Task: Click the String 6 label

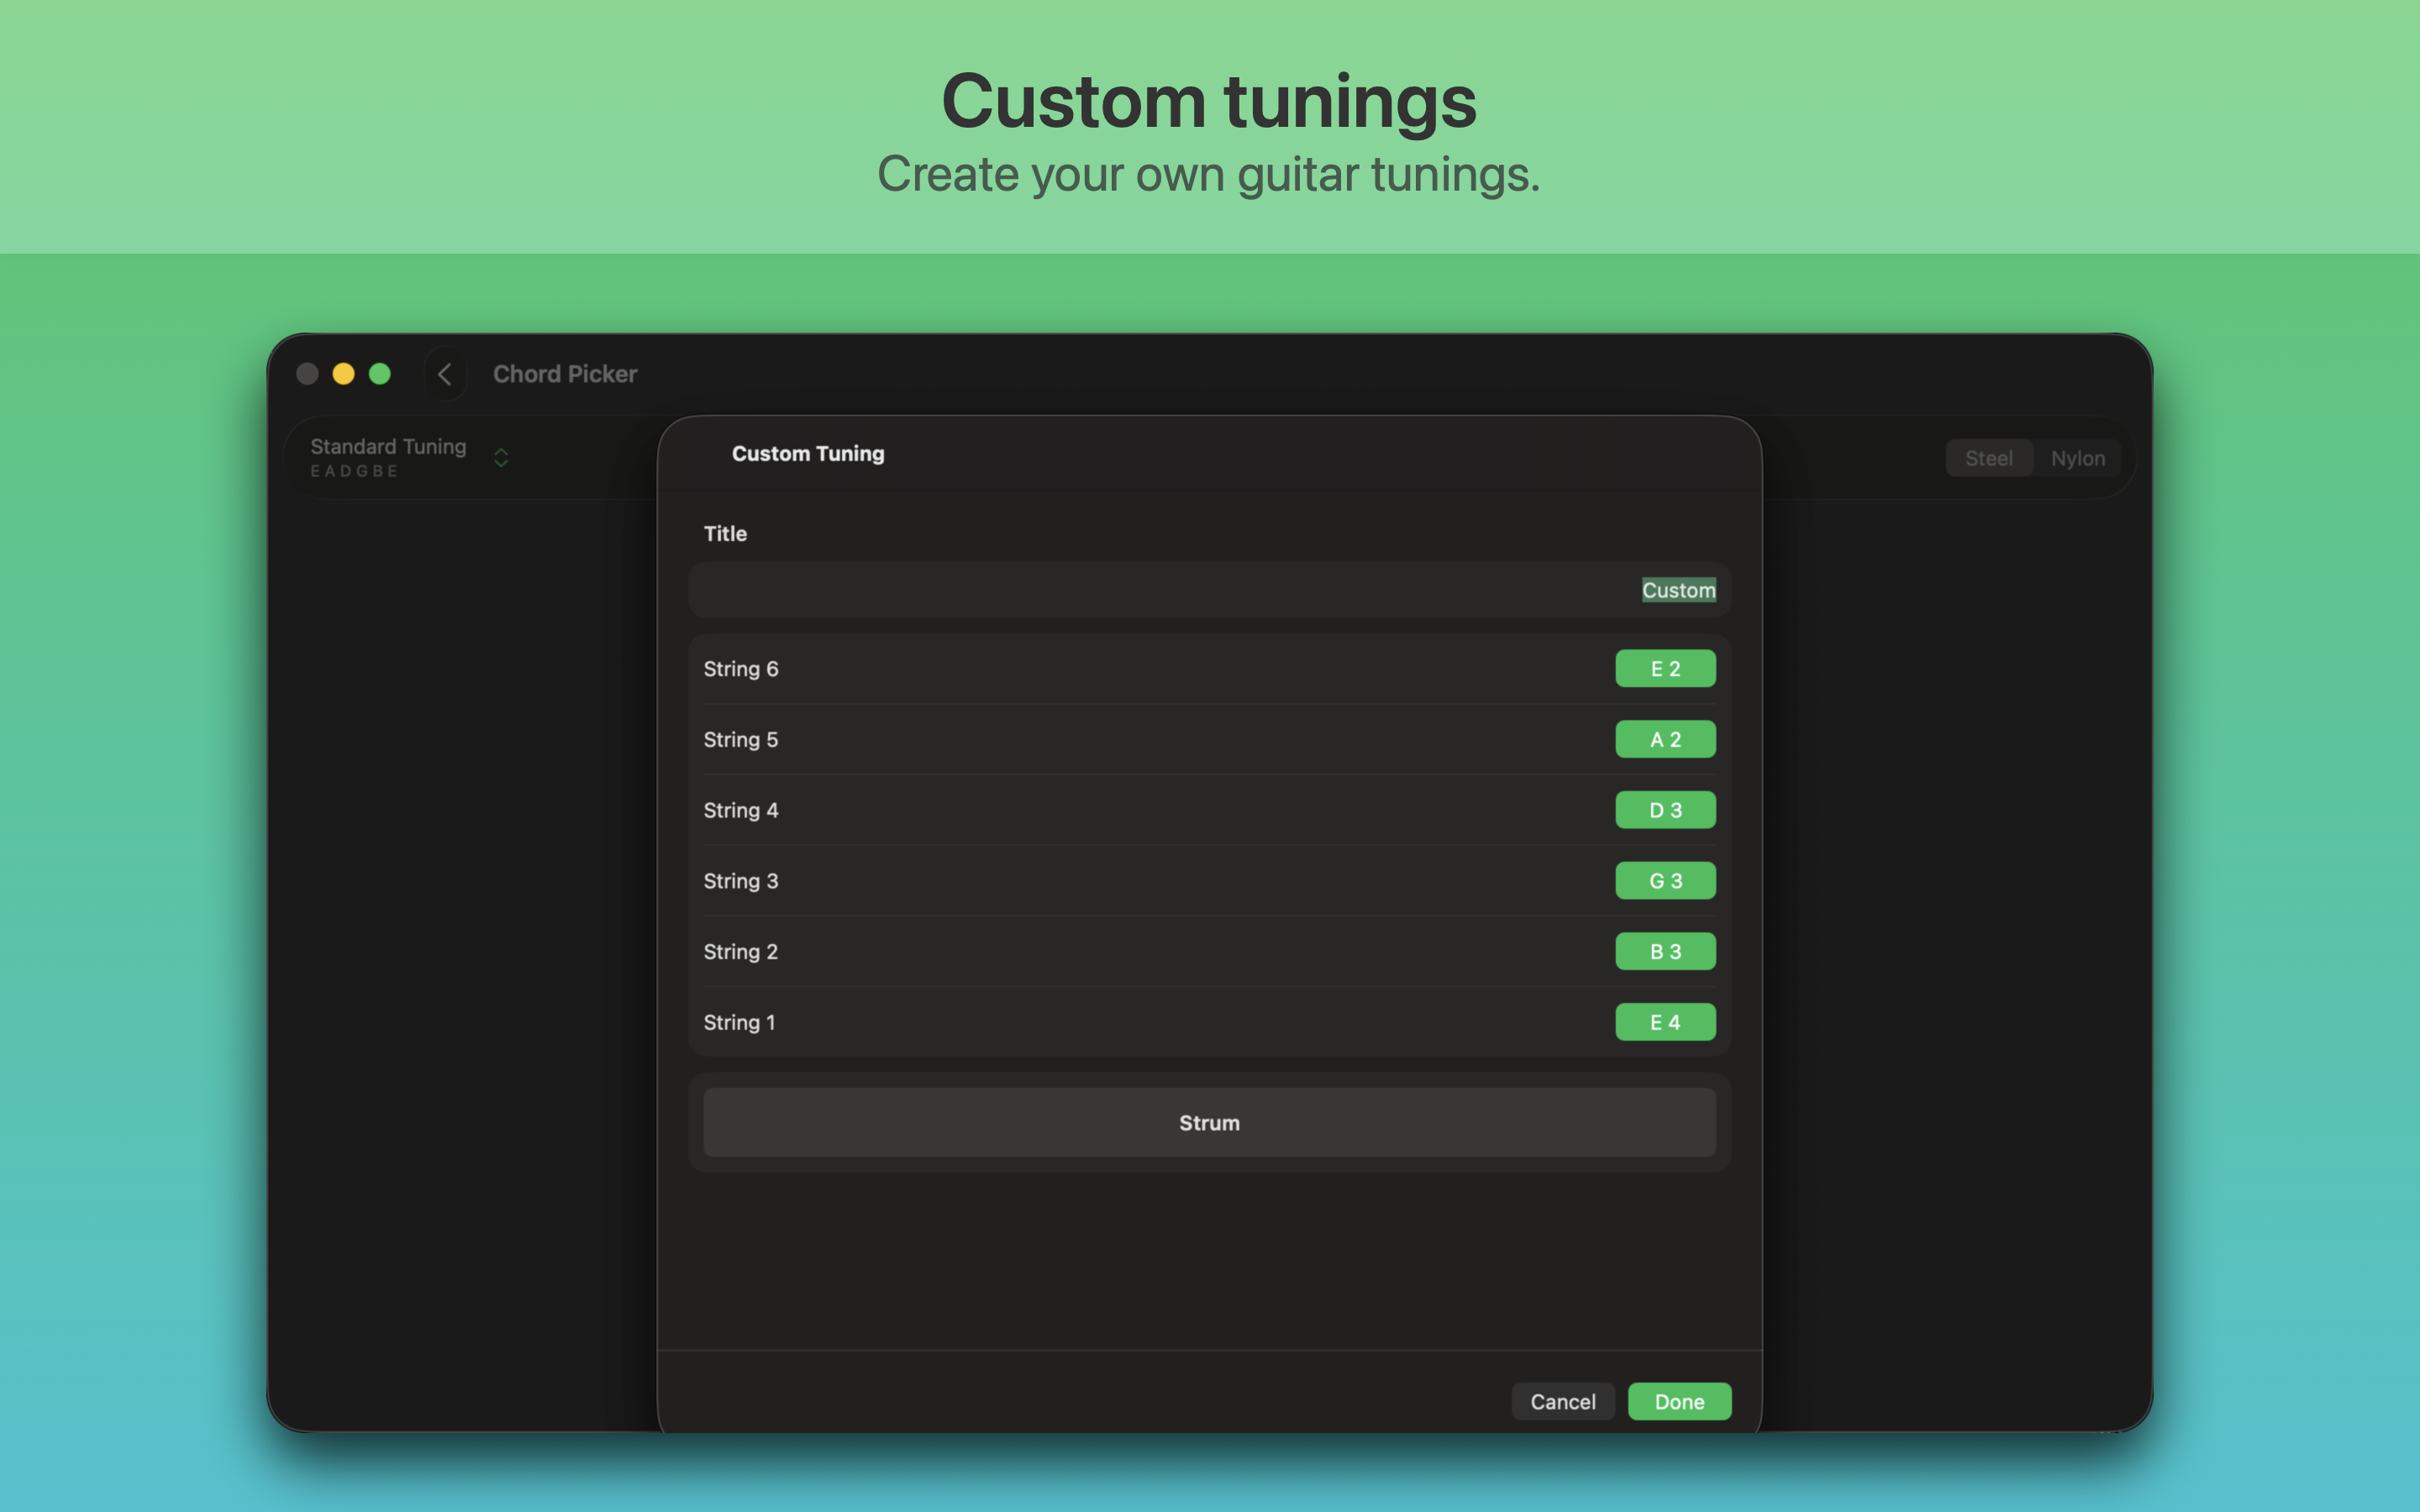Action: [741, 669]
